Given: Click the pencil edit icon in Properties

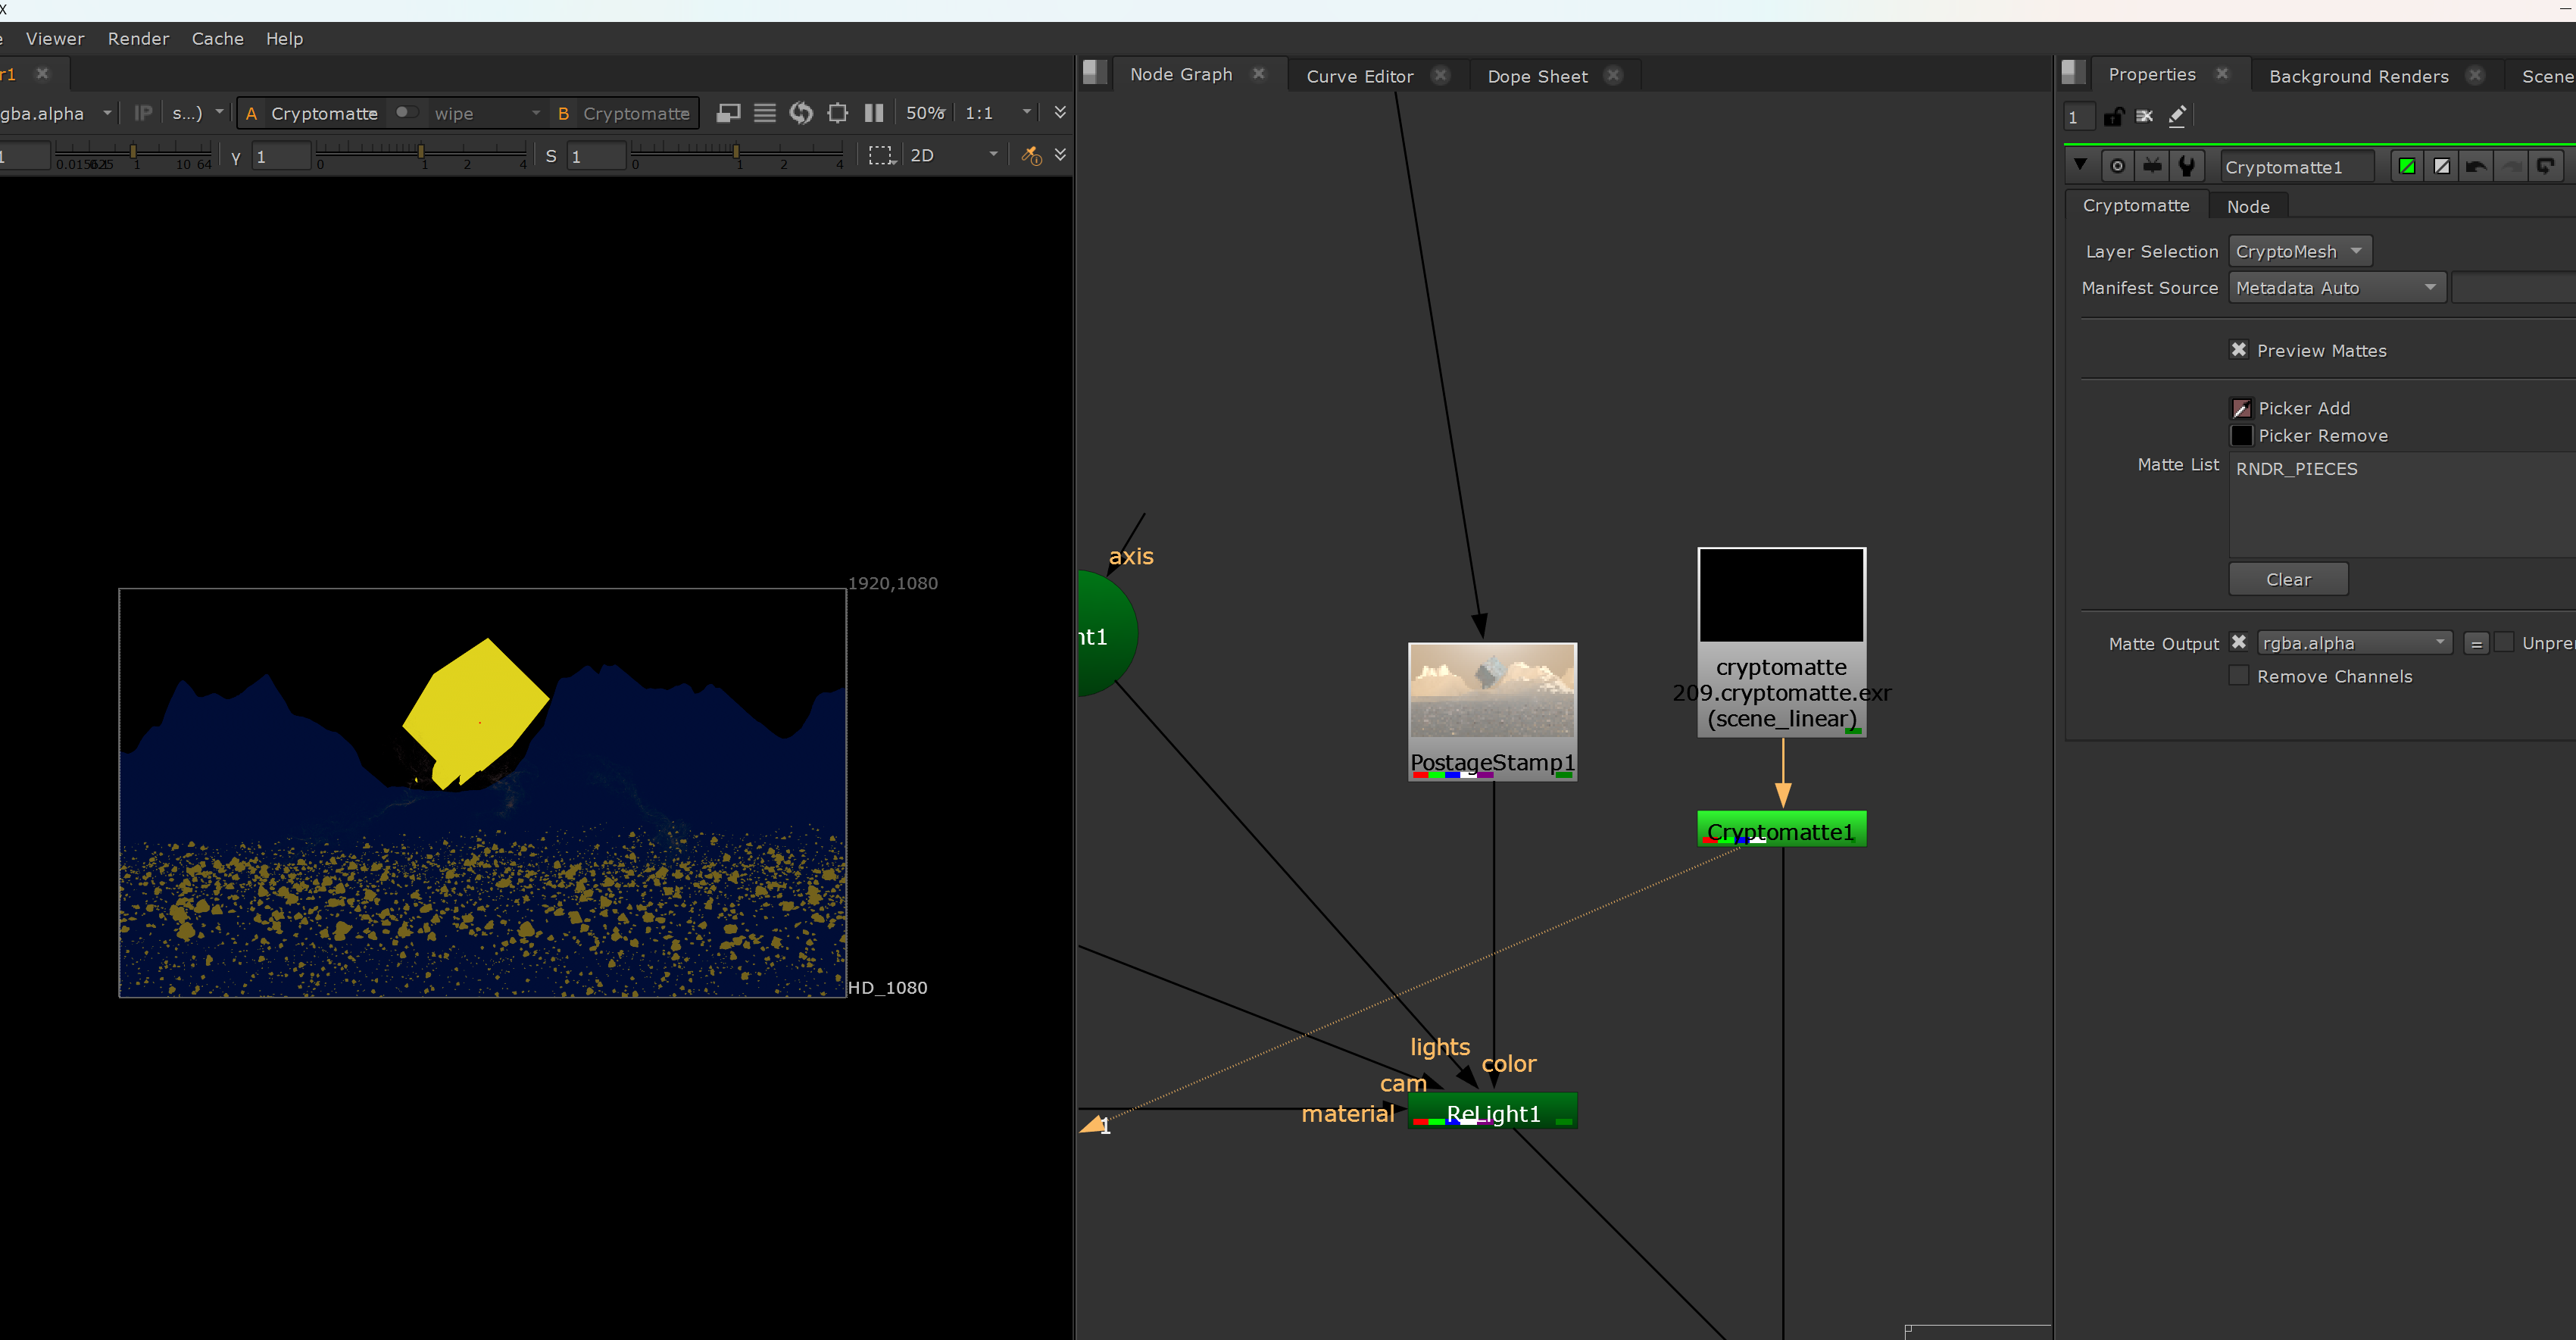Looking at the screenshot, I should [2177, 116].
